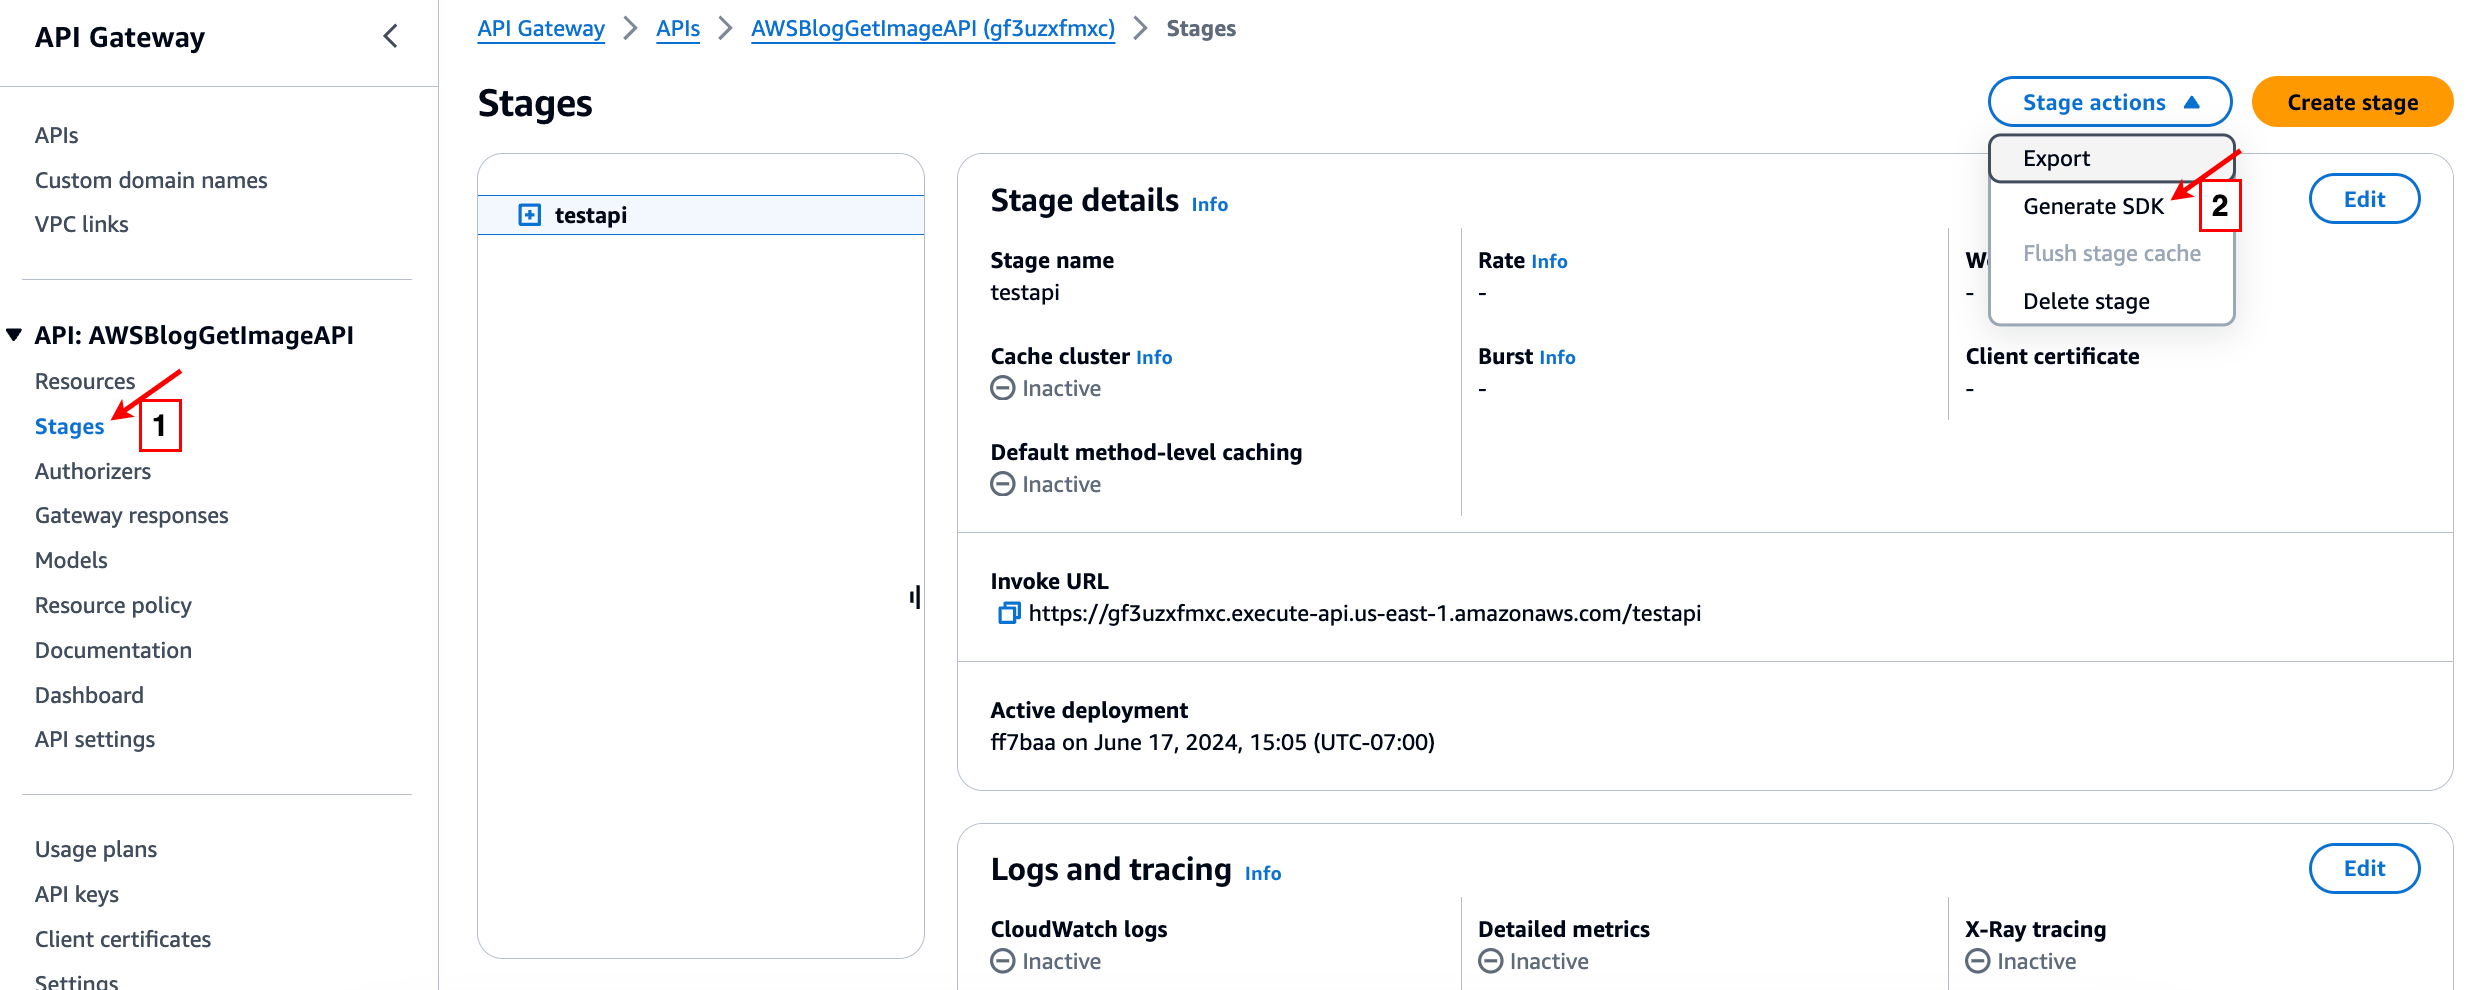Open Models in the sidebar
Screen dimensions: 2470x990
click(x=71, y=560)
